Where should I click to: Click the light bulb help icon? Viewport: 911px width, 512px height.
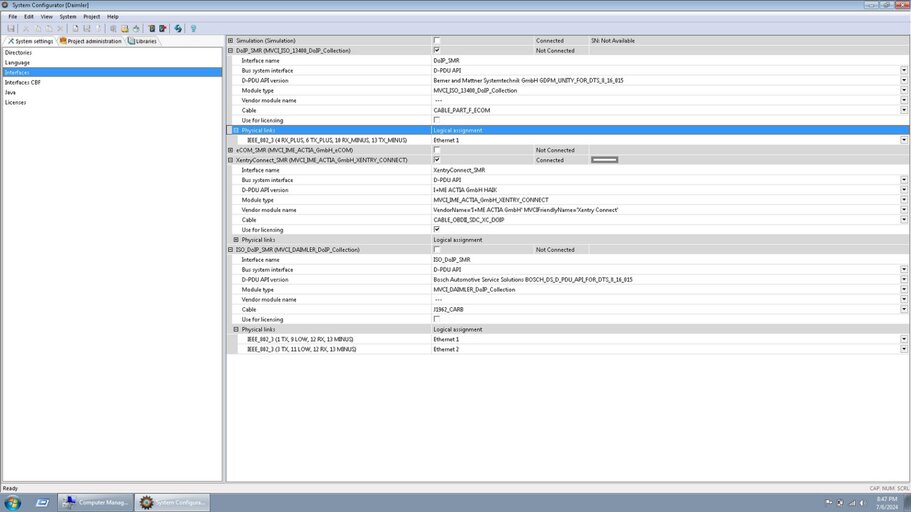[193, 28]
